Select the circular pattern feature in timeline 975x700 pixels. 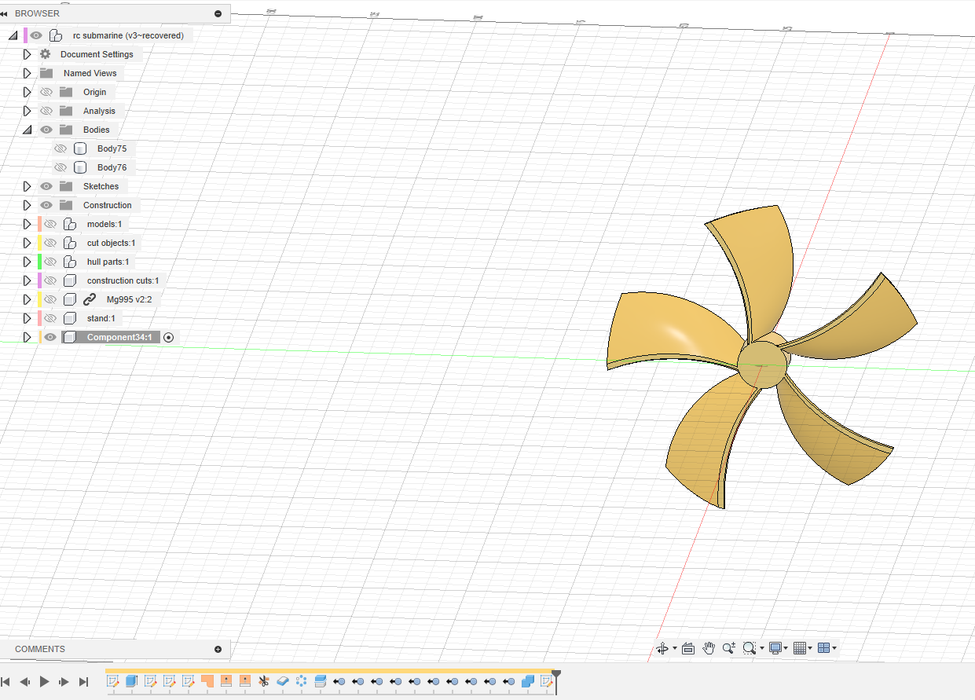(301, 681)
